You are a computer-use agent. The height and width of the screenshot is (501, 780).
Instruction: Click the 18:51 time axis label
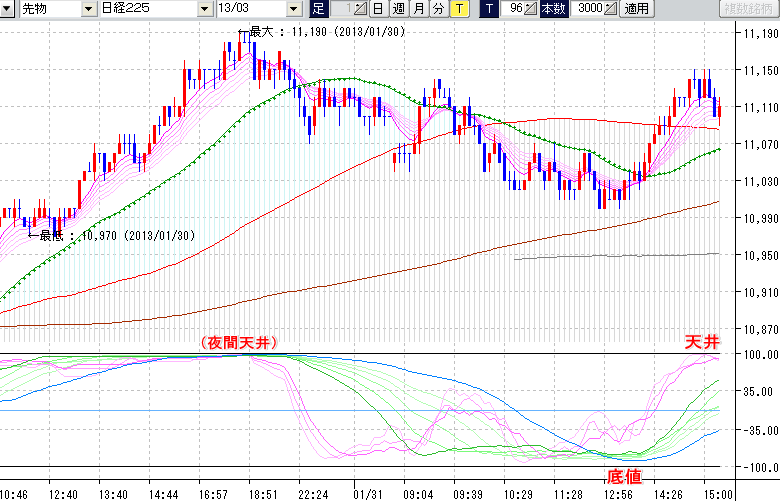pos(264,494)
